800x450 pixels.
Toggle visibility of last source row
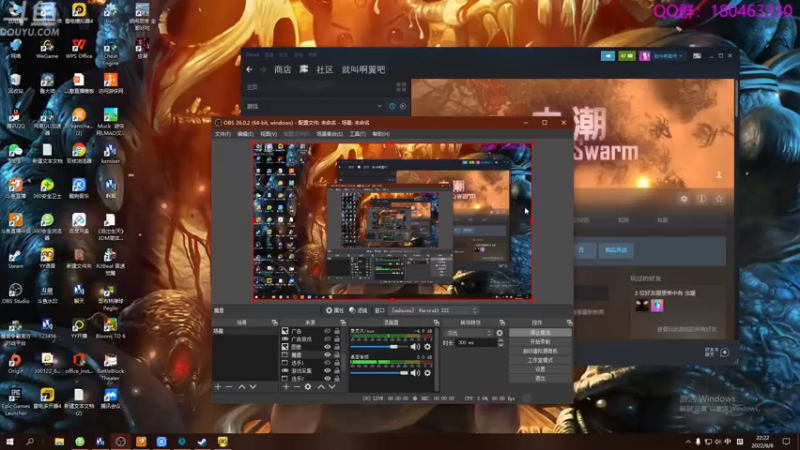point(328,379)
